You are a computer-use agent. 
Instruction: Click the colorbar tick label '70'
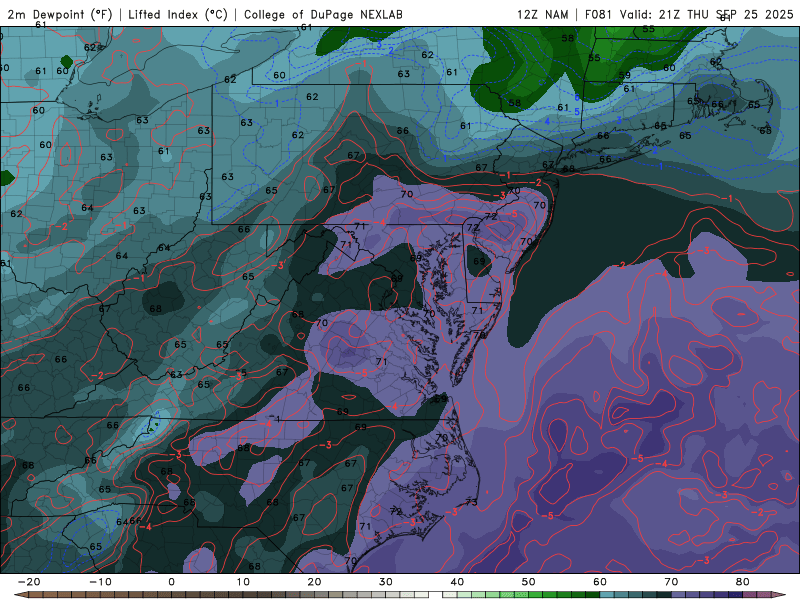[671, 582]
